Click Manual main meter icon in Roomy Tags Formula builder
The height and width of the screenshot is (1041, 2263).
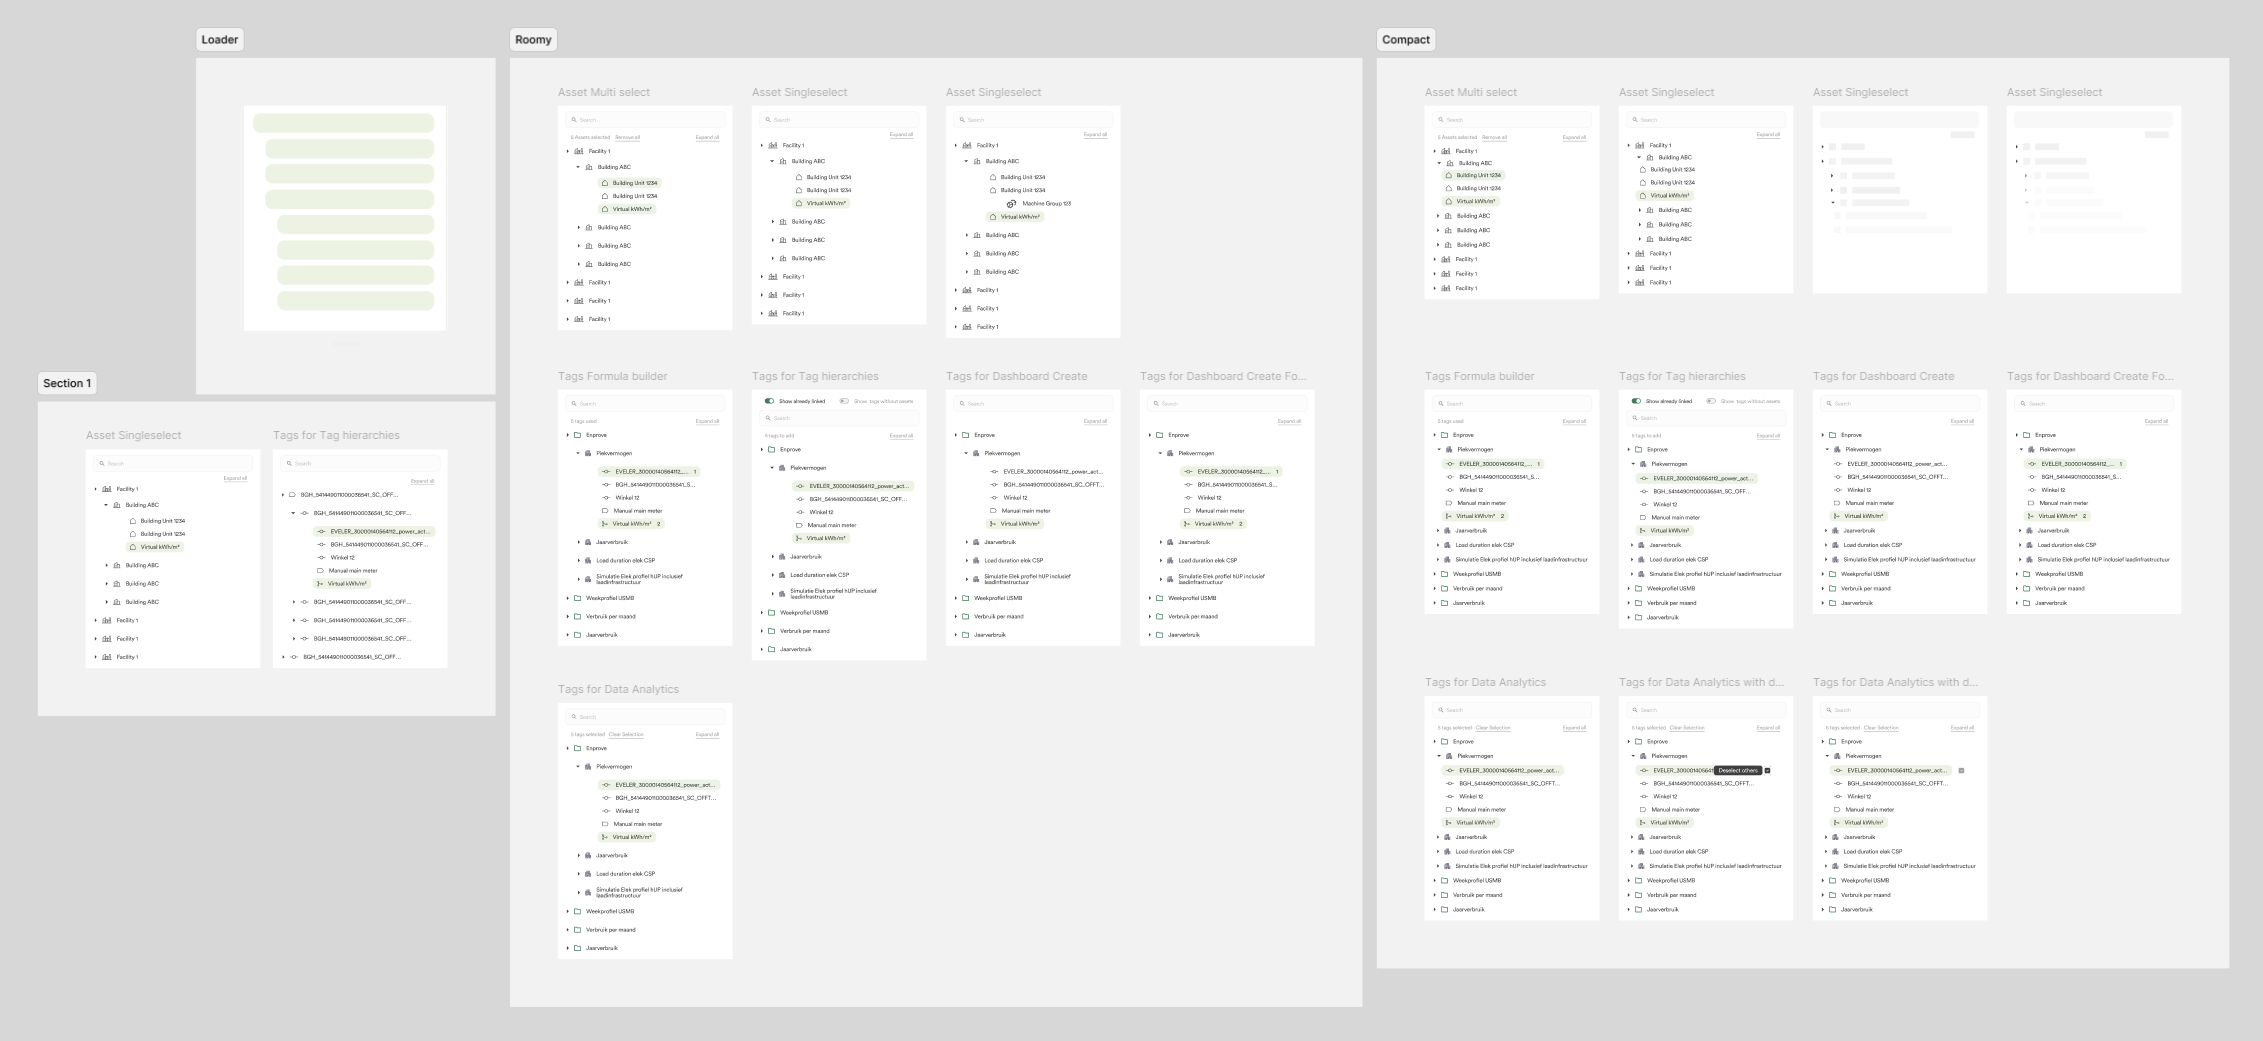click(x=605, y=511)
